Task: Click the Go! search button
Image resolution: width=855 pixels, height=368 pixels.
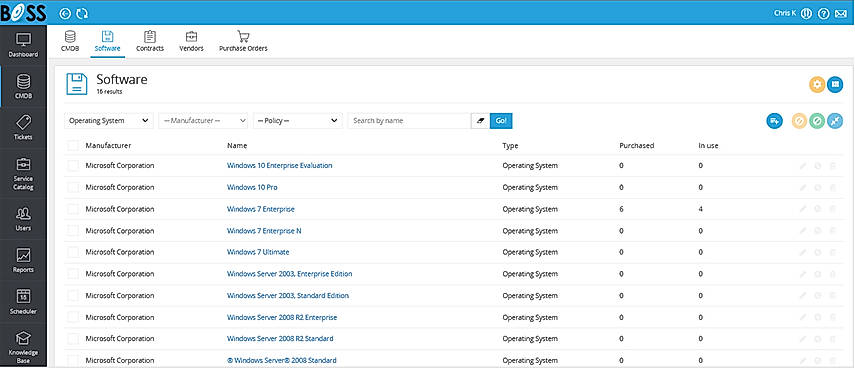Action: click(501, 120)
